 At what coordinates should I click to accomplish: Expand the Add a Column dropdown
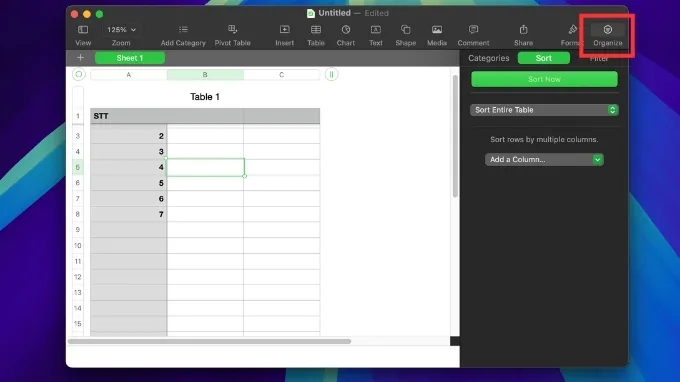click(544, 160)
